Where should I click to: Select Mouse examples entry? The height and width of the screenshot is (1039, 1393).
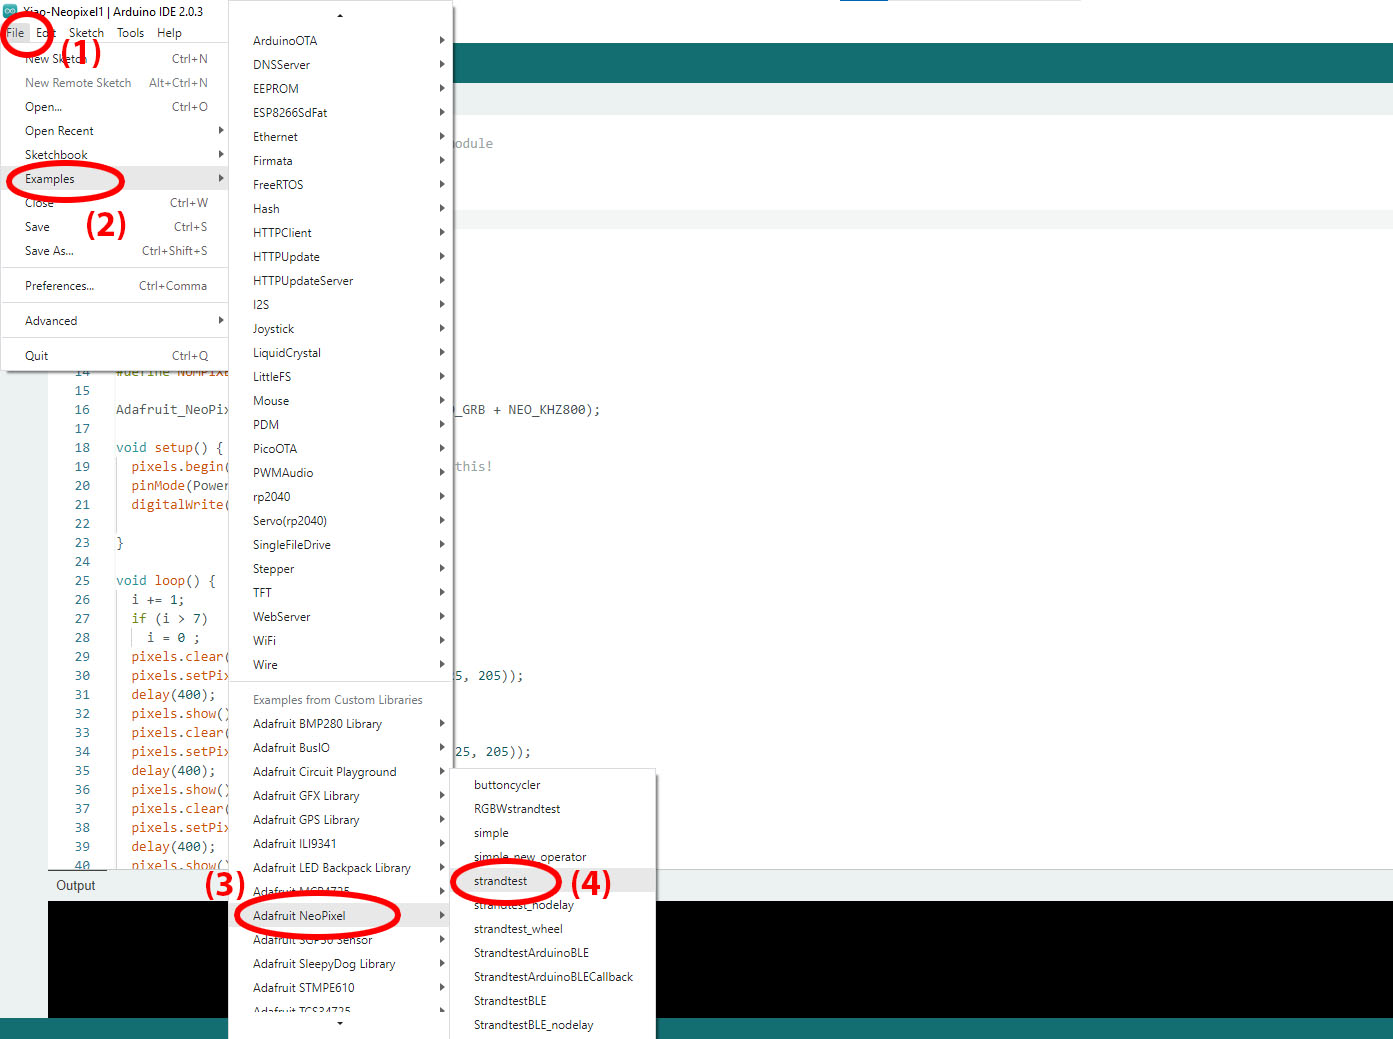coord(340,401)
